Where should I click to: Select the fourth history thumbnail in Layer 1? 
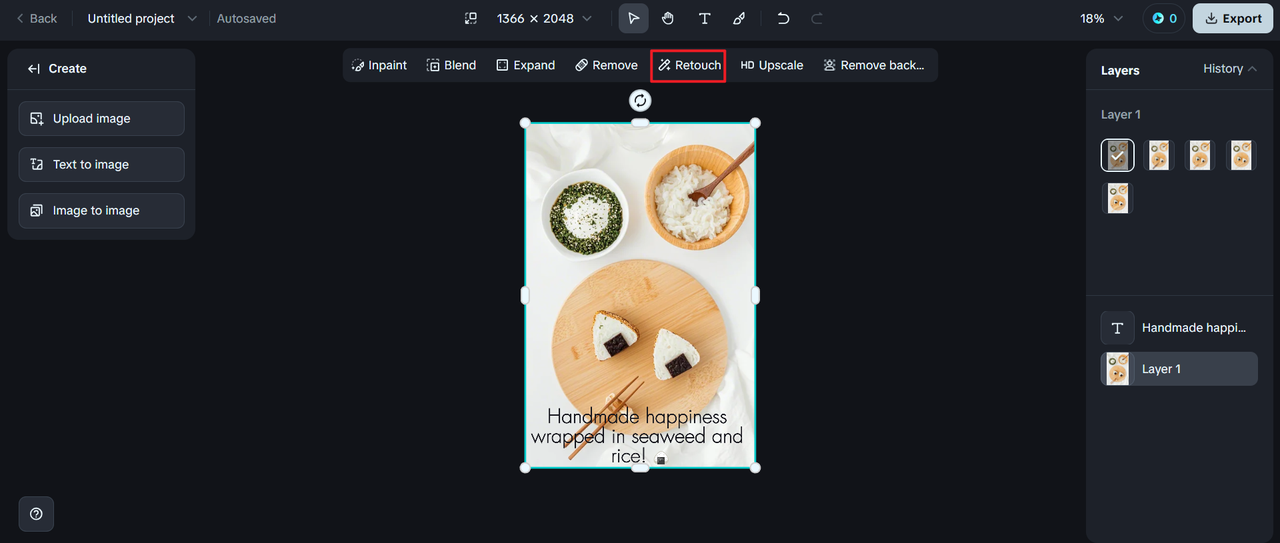[x=1240, y=155]
